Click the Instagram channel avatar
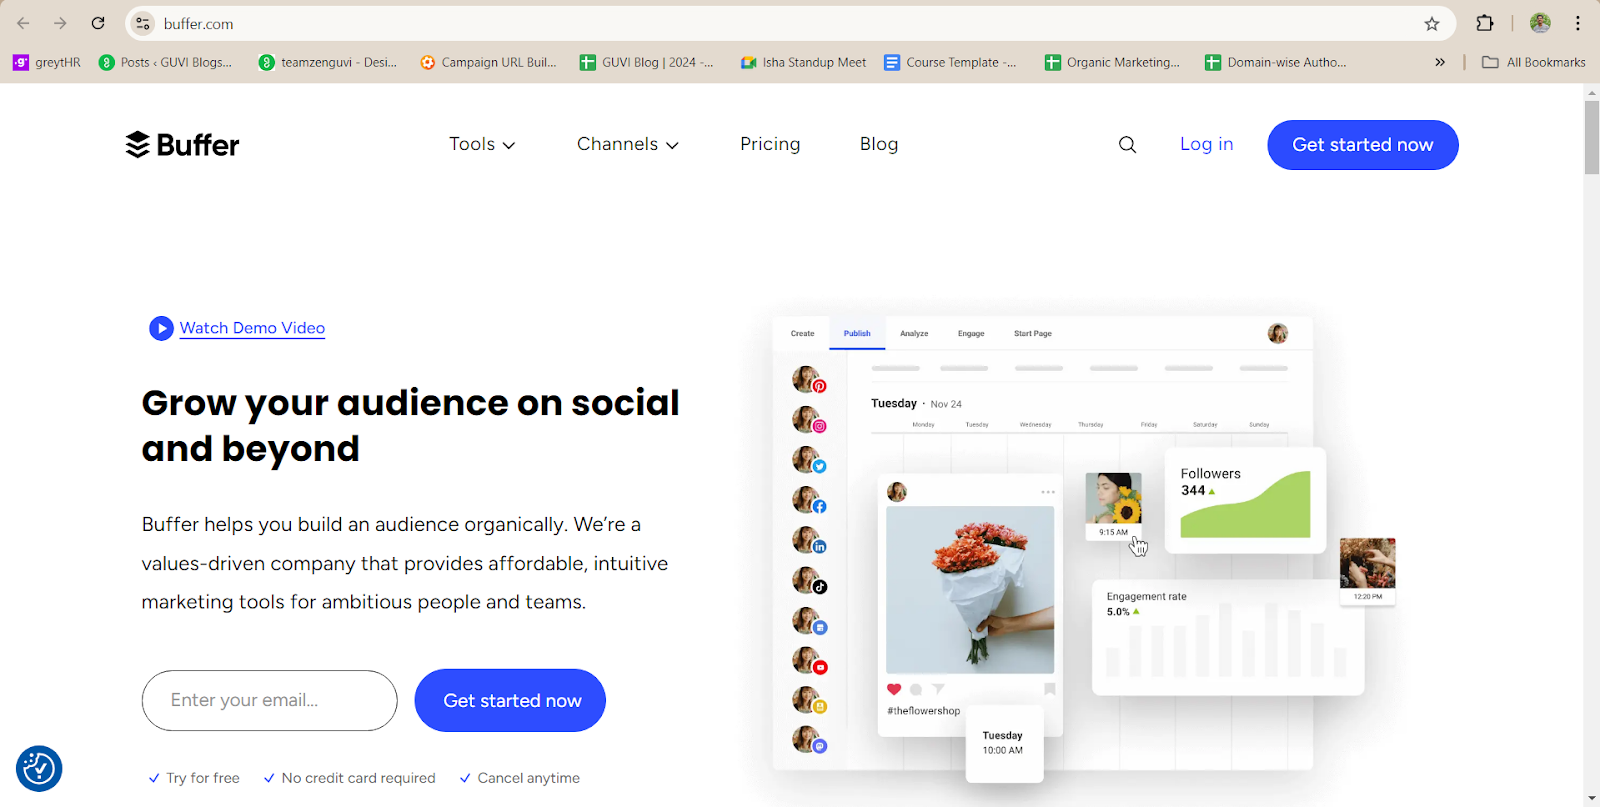This screenshot has height=807, width=1600. 808,420
